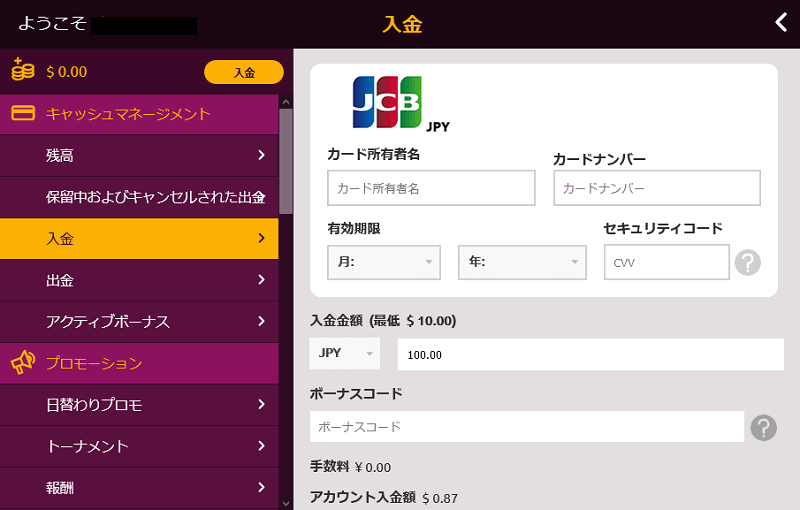Open the トーナメント menu item
The width and height of the screenshot is (800, 510).
coord(139,446)
